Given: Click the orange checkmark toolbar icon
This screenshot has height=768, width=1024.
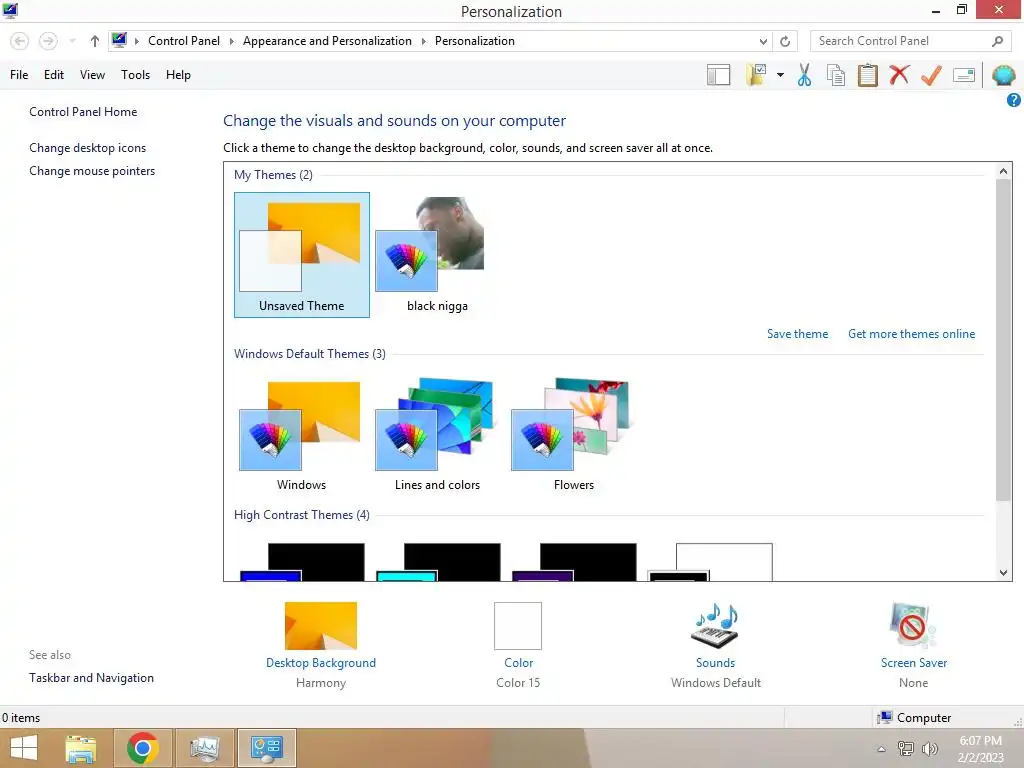Looking at the screenshot, I should 931,75.
